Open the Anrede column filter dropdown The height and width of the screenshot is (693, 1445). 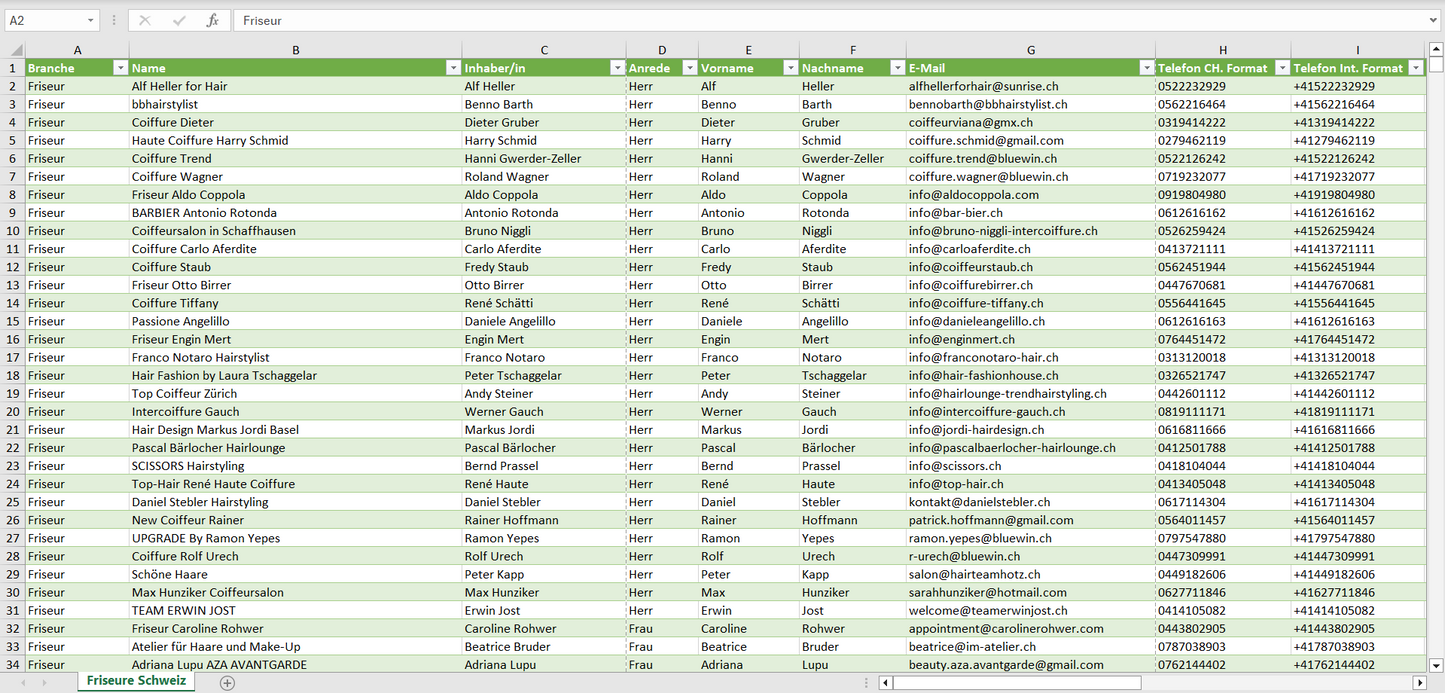point(689,68)
